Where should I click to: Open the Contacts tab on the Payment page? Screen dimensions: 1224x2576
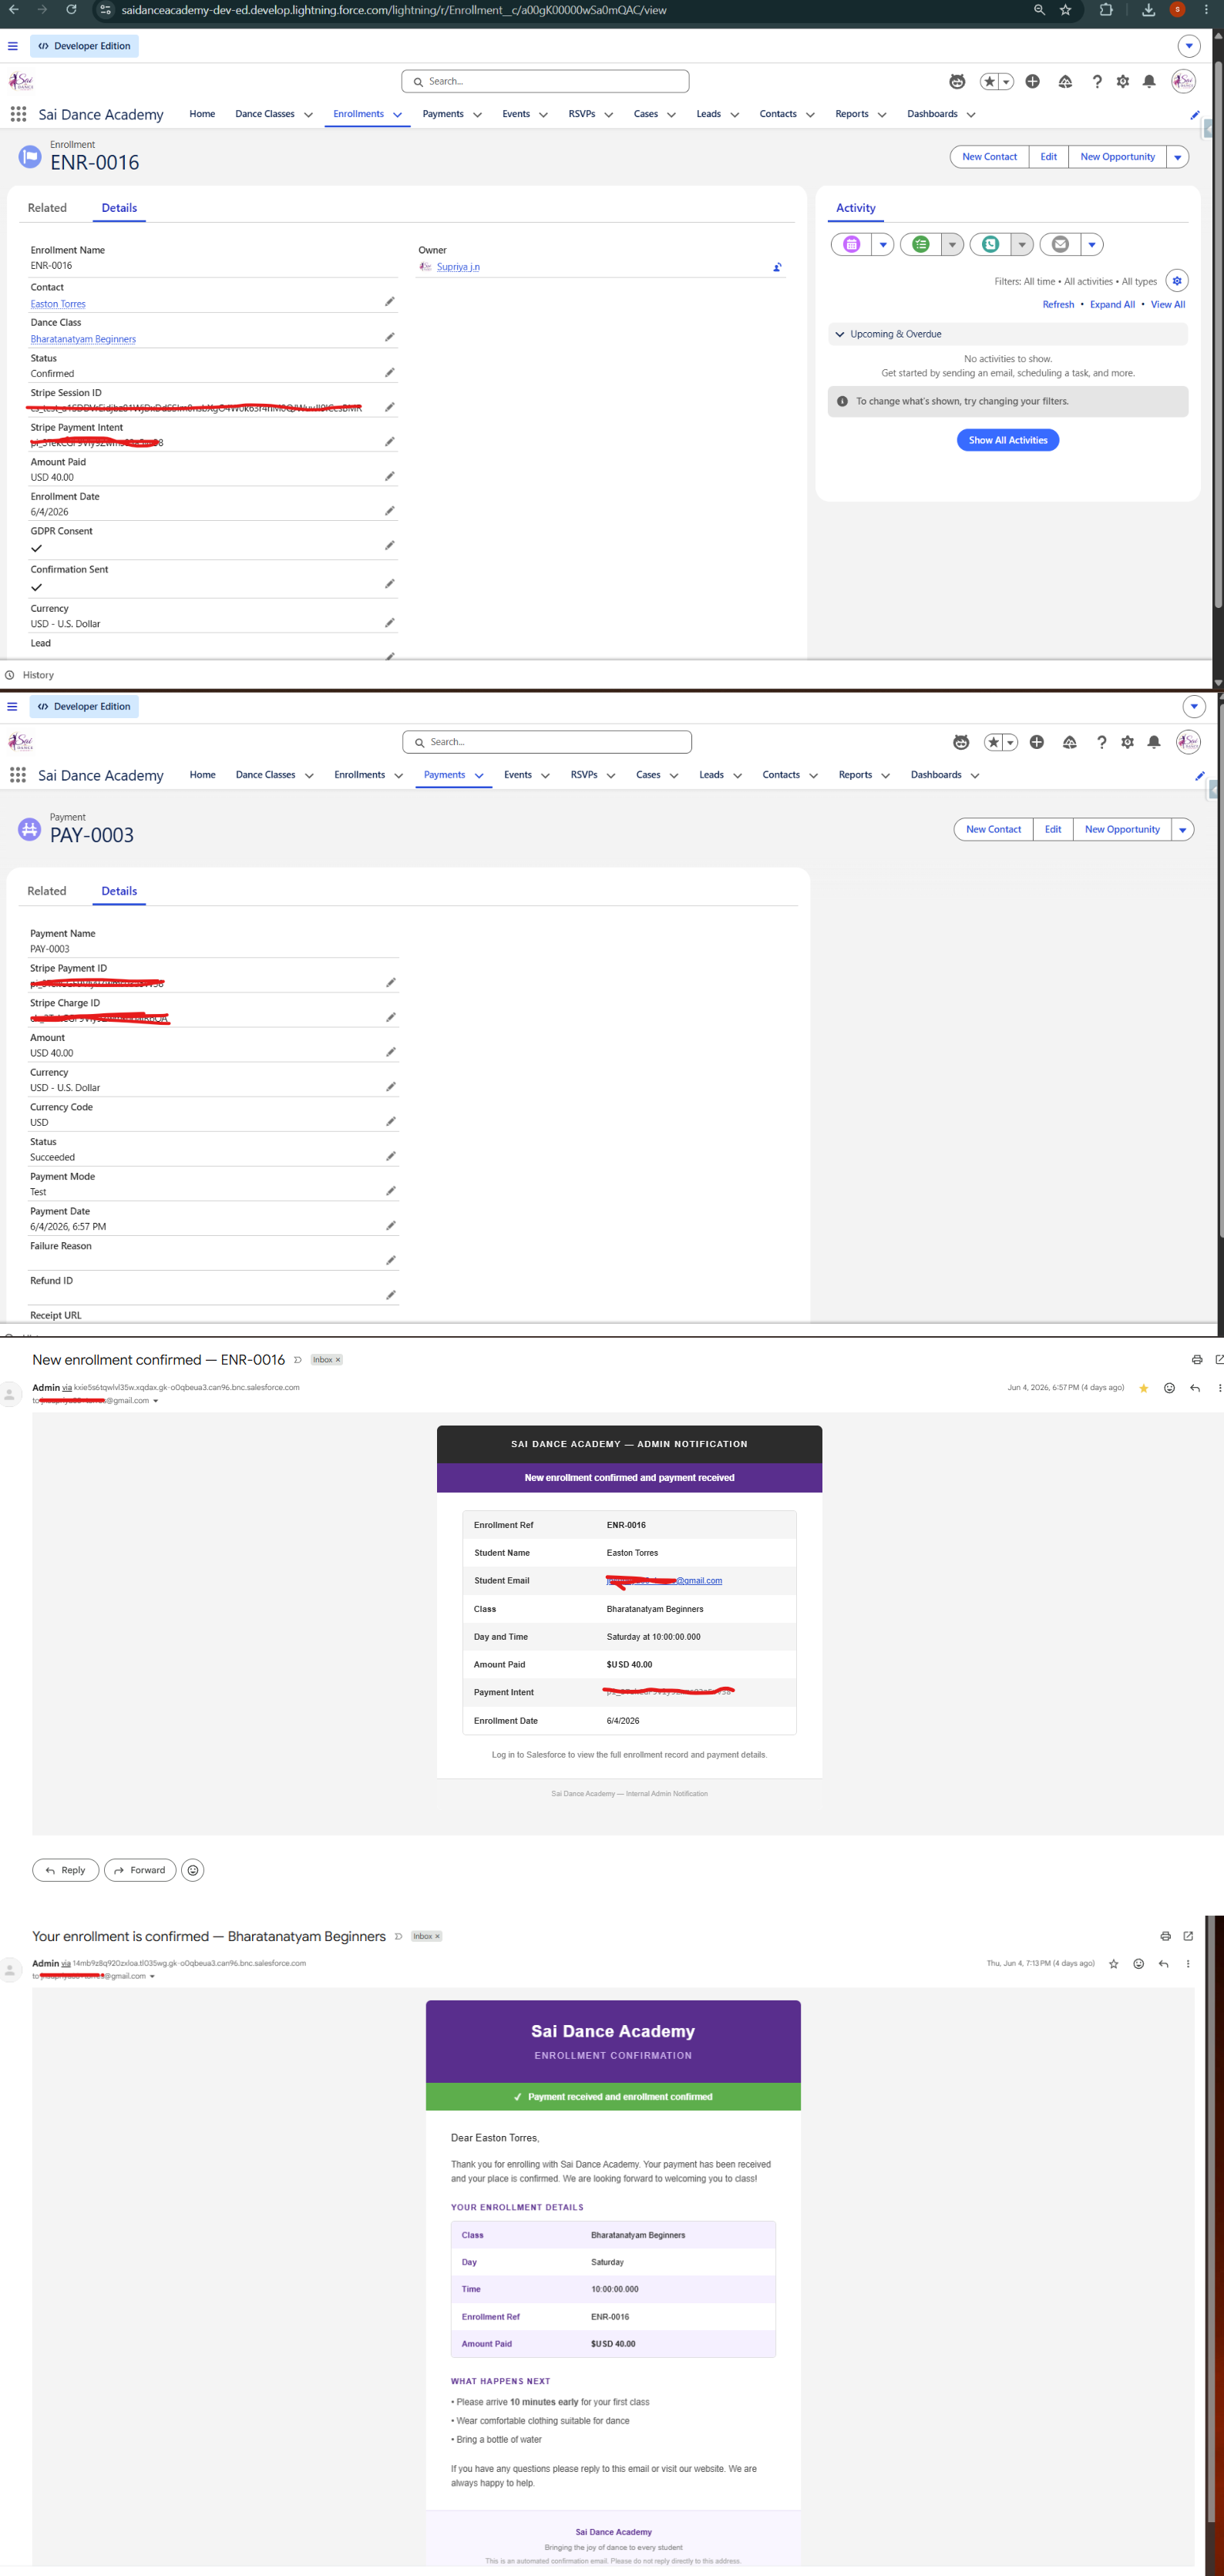[x=781, y=775]
